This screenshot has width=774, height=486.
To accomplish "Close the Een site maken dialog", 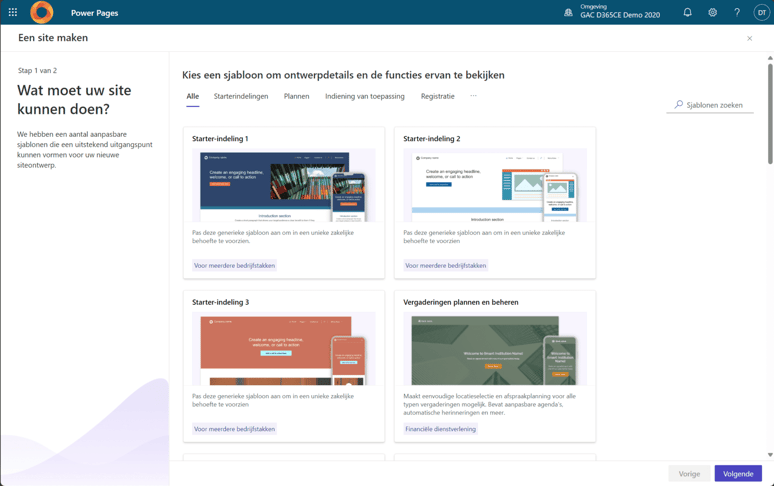I will (x=749, y=38).
